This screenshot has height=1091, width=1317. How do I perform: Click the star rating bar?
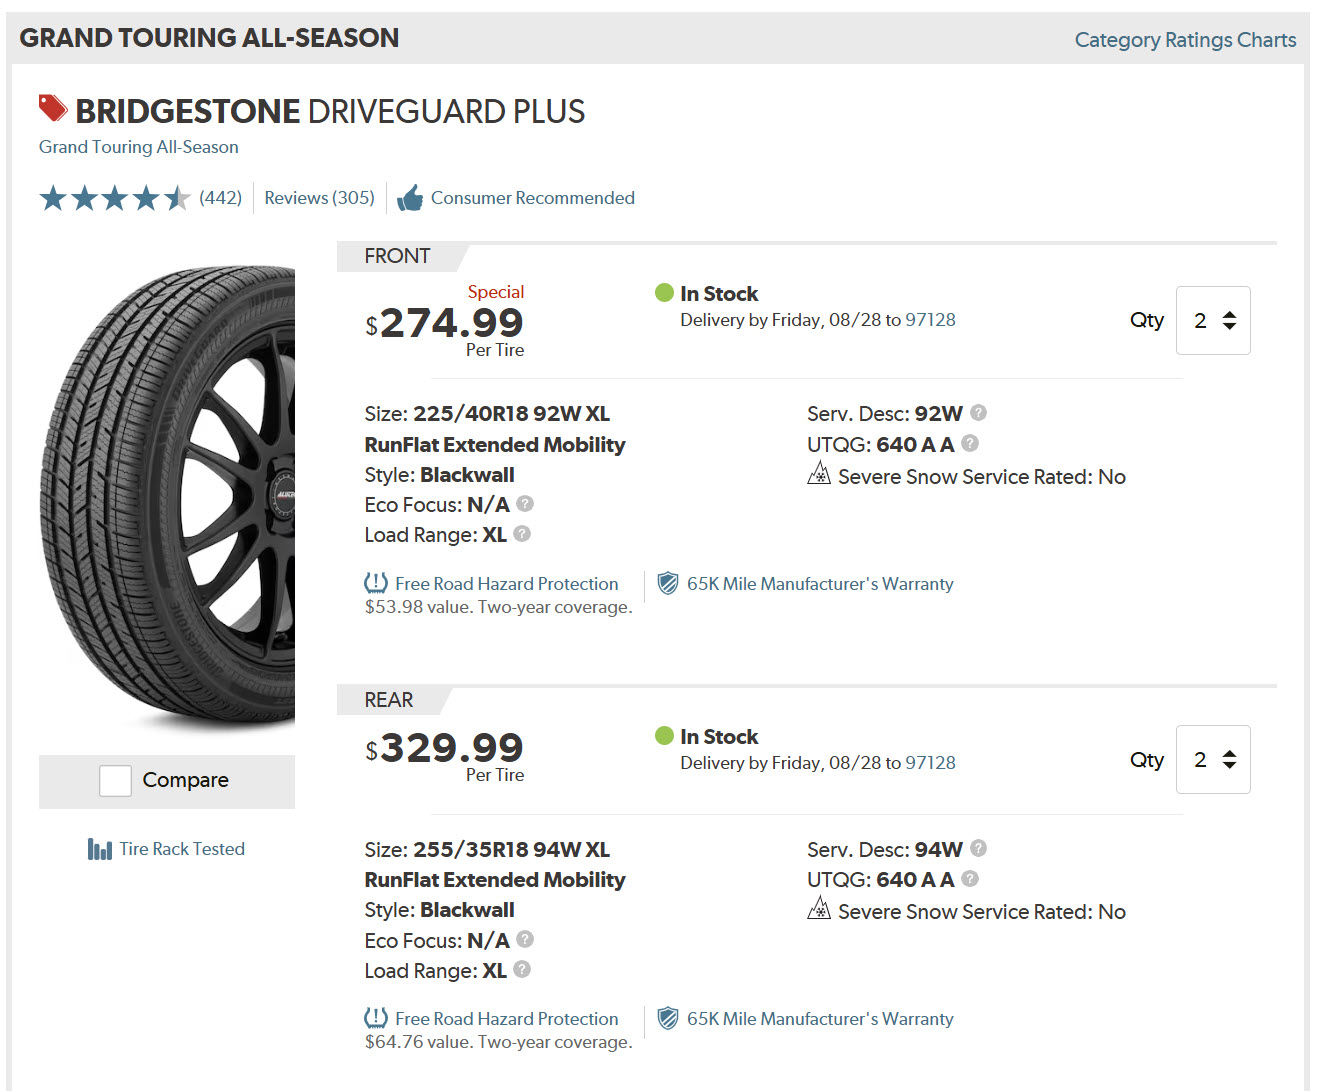(x=115, y=198)
